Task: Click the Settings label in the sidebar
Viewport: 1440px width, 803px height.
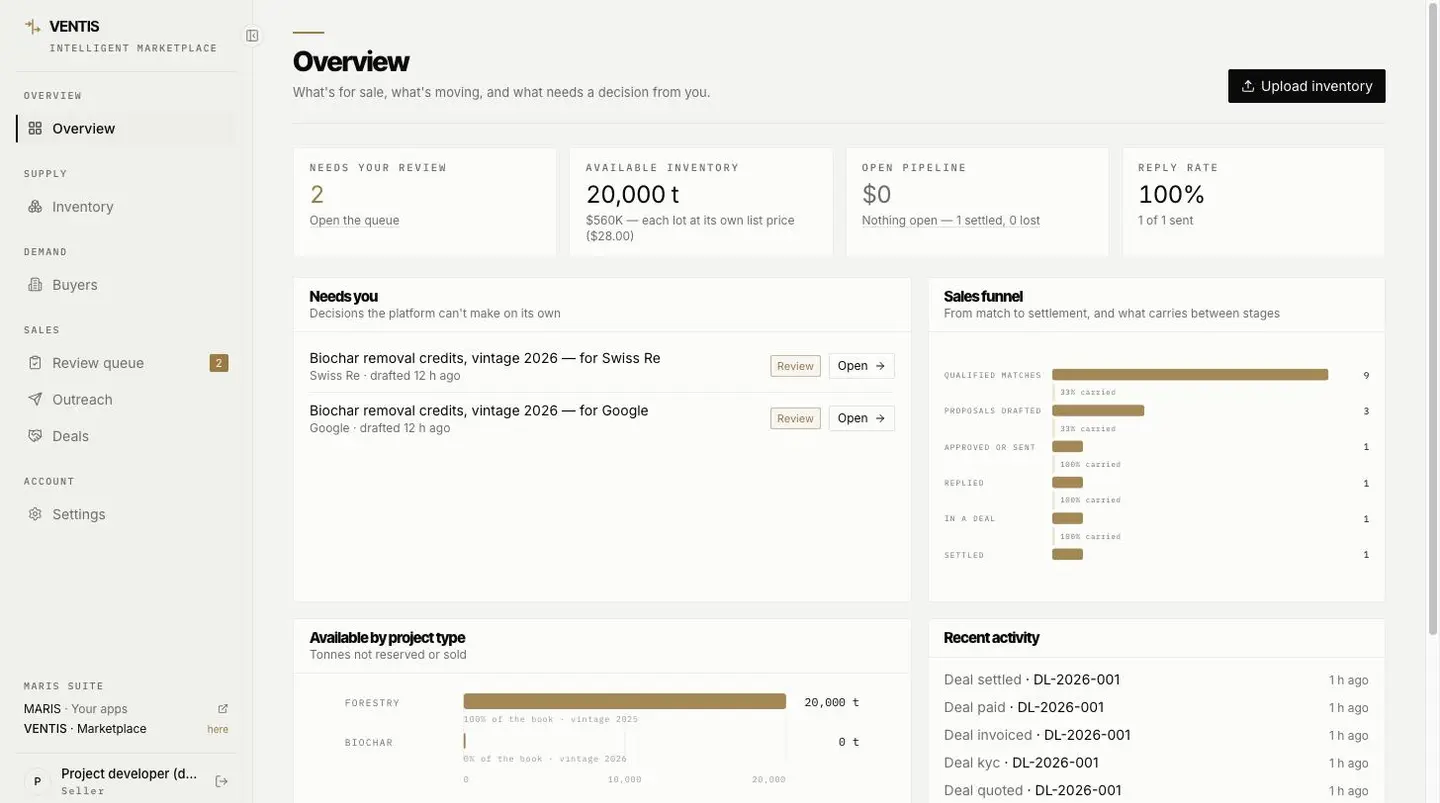Action: [79, 514]
